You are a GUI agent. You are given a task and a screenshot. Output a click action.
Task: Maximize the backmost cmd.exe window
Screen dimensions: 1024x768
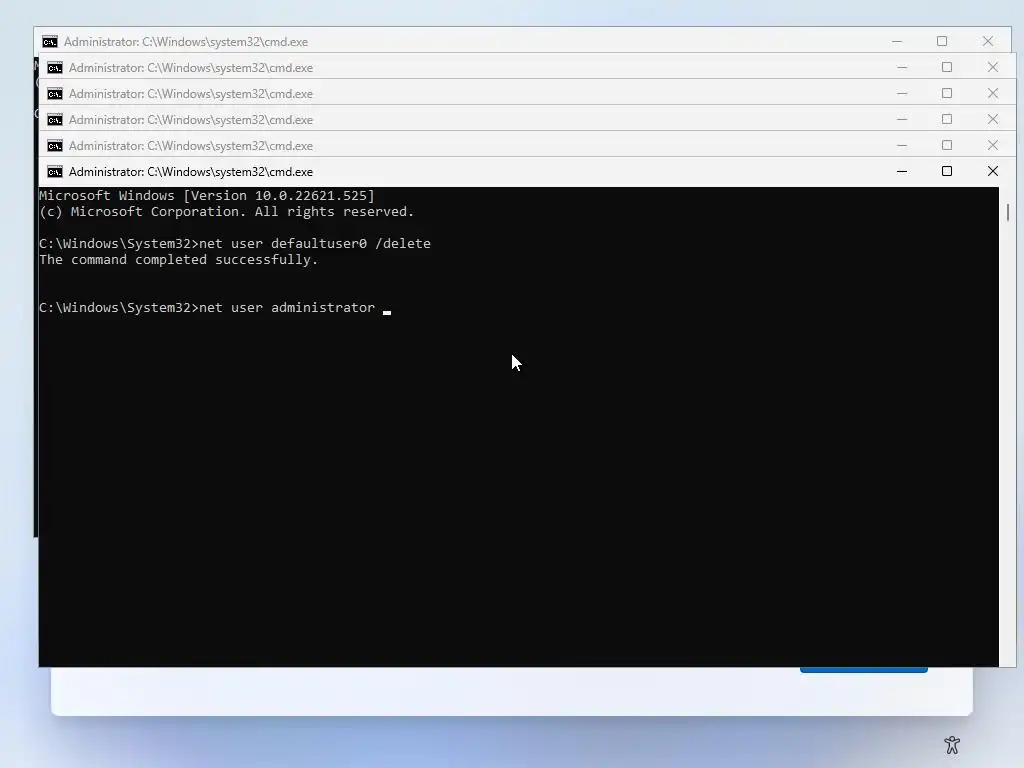942,41
